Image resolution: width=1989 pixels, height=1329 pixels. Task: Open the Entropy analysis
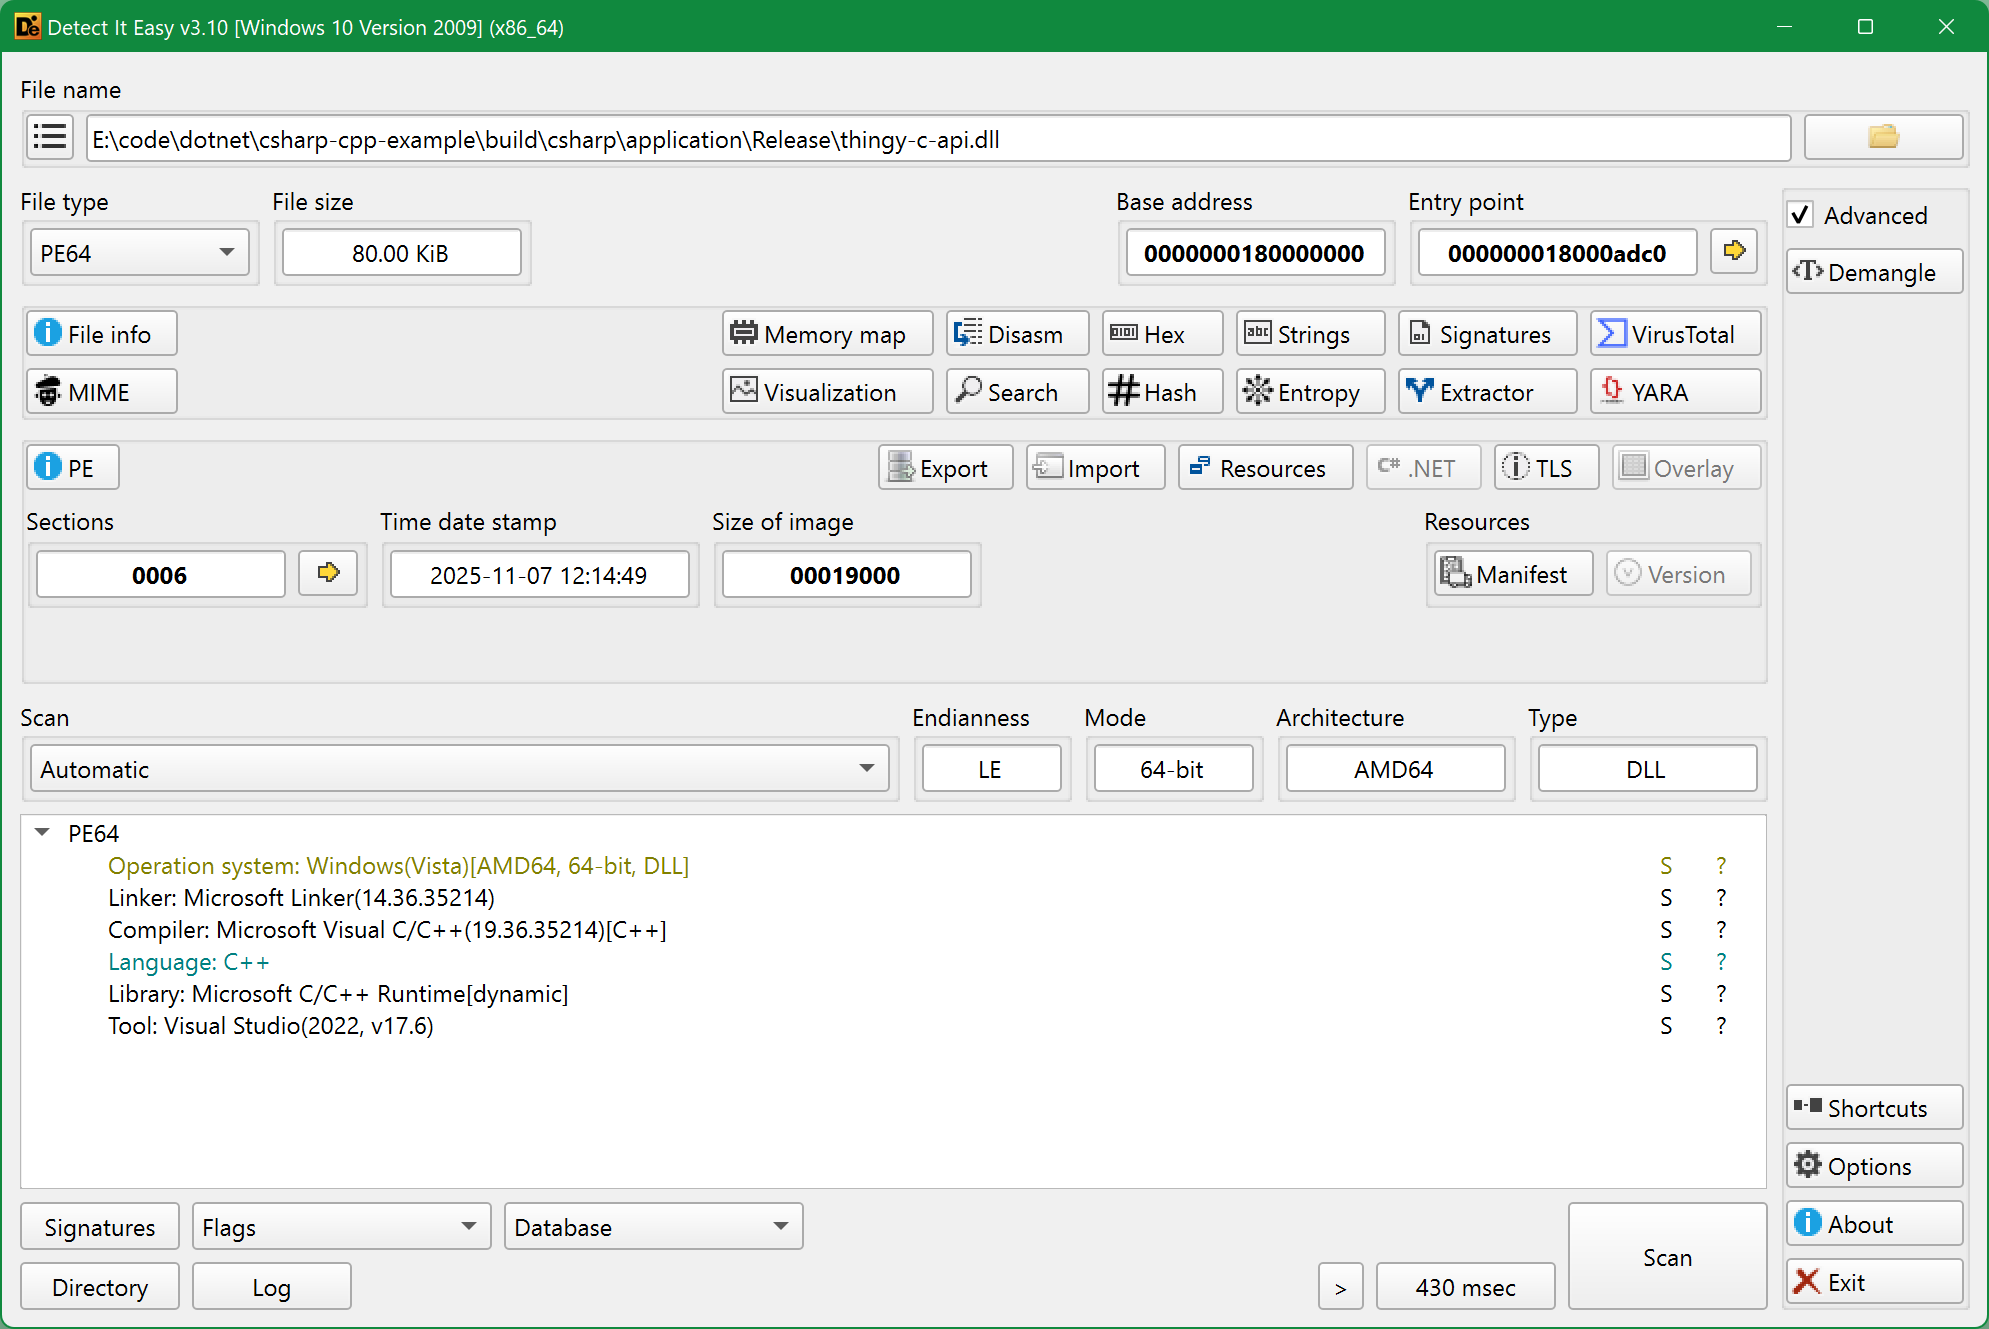1309,391
